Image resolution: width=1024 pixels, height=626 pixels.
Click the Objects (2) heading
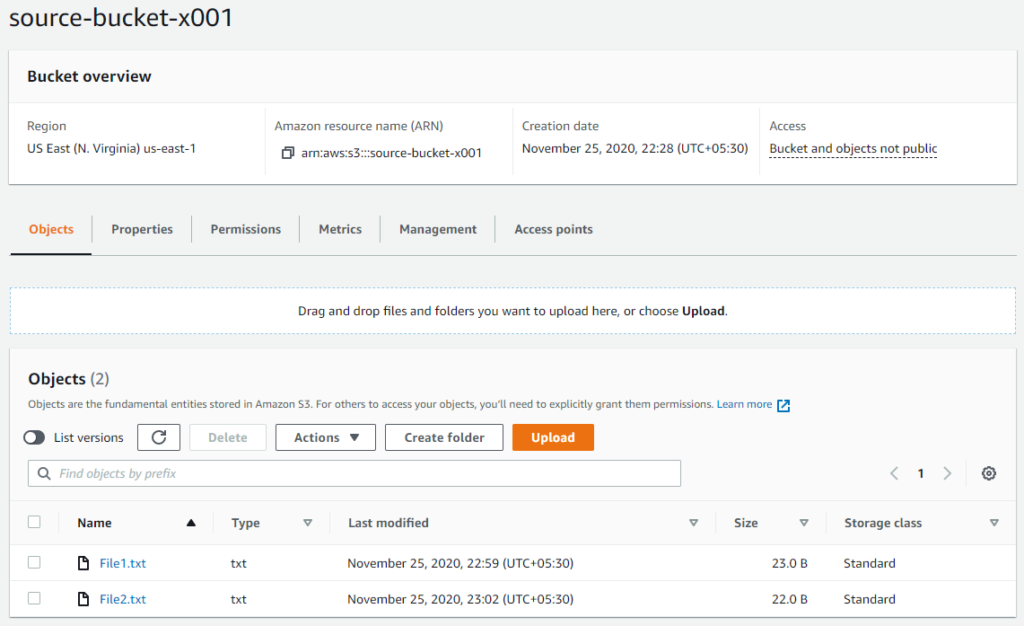coord(69,379)
